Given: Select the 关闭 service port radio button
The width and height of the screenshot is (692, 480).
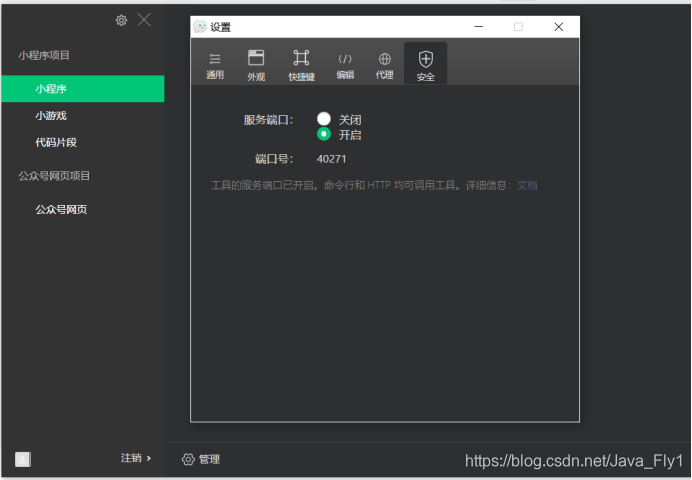Looking at the screenshot, I should [324, 119].
